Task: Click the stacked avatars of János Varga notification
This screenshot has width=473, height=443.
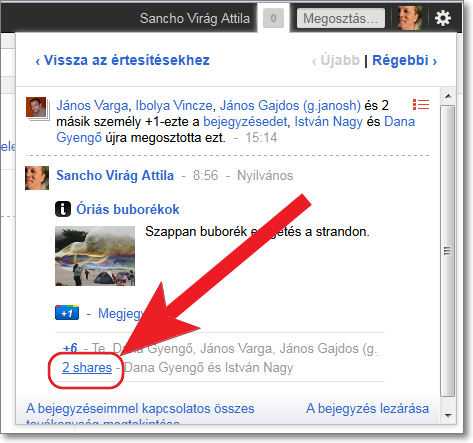Action: click(37, 108)
